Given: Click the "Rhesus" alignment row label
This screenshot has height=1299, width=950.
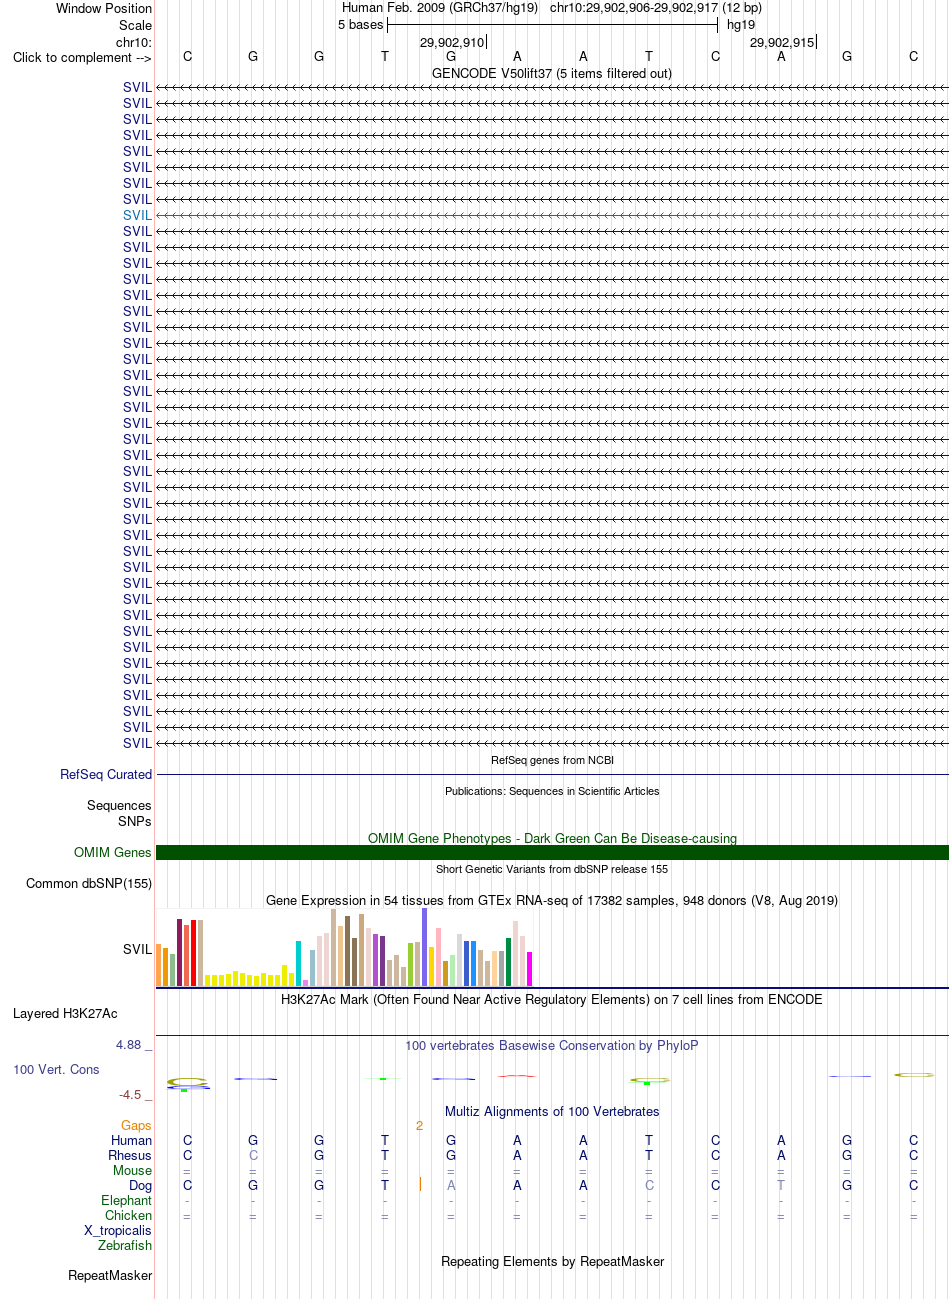Looking at the screenshot, I should click(x=130, y=1155).
